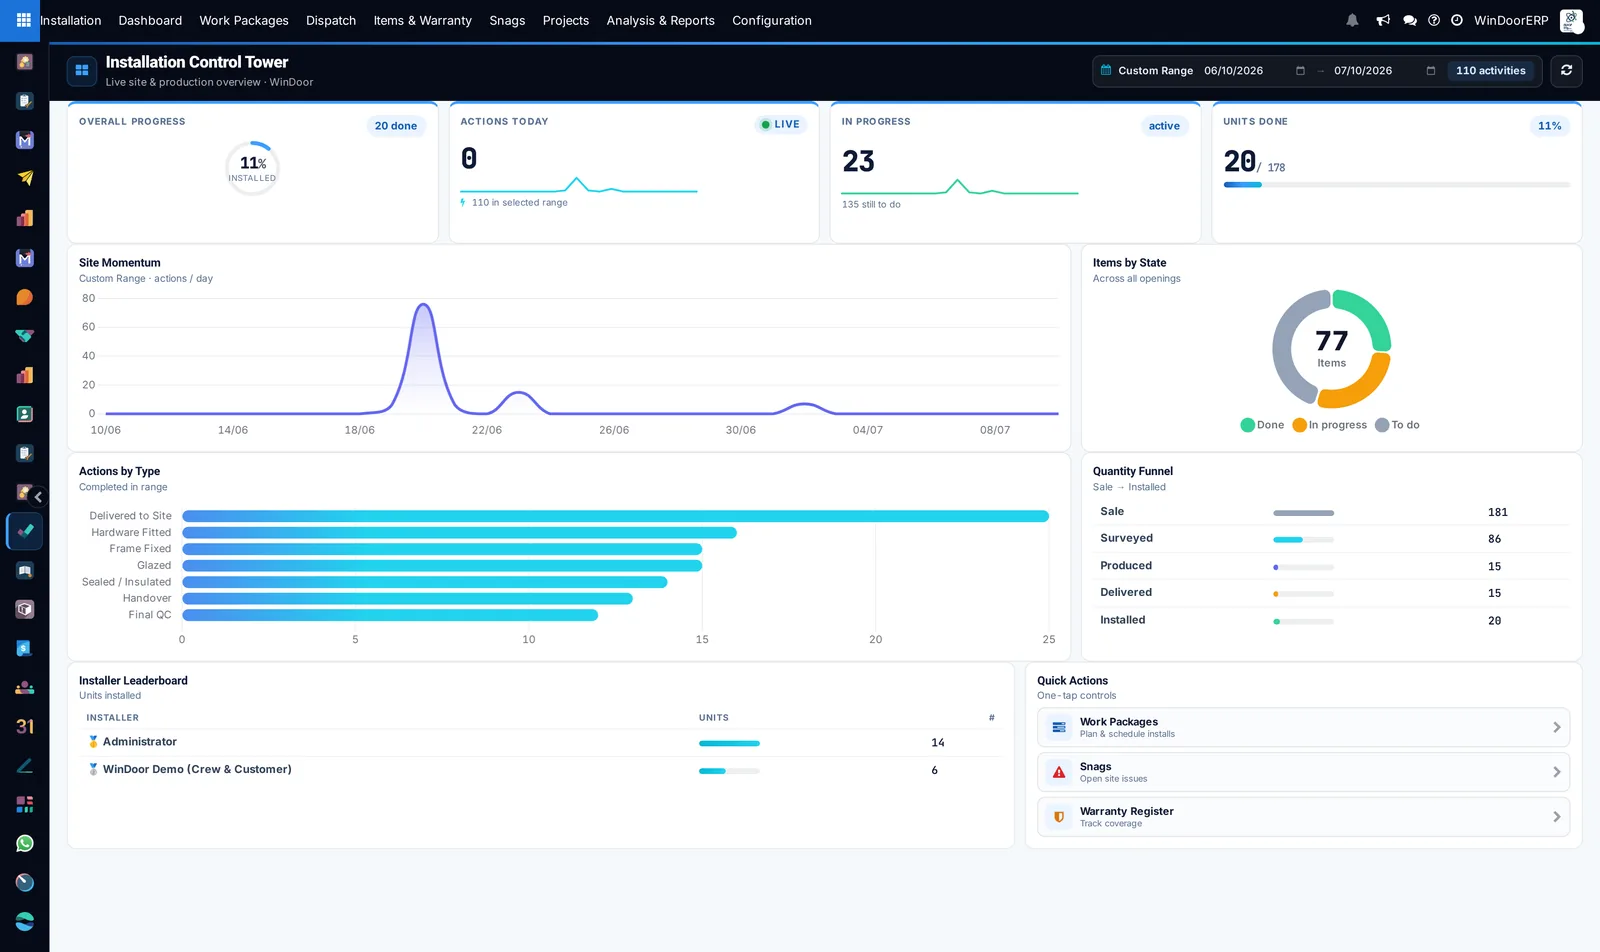Screen dimensions: 1600x952
Task: Click the Units Done progress bar
Action: pyautogui.click(x=1396, y=185)
